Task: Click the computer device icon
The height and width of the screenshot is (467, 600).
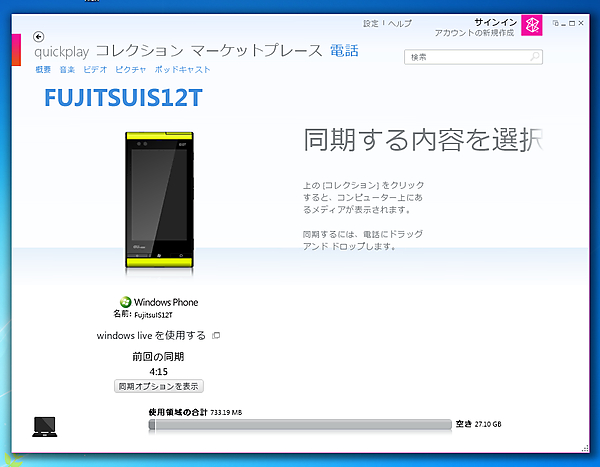Action: [x=45, y=427]
